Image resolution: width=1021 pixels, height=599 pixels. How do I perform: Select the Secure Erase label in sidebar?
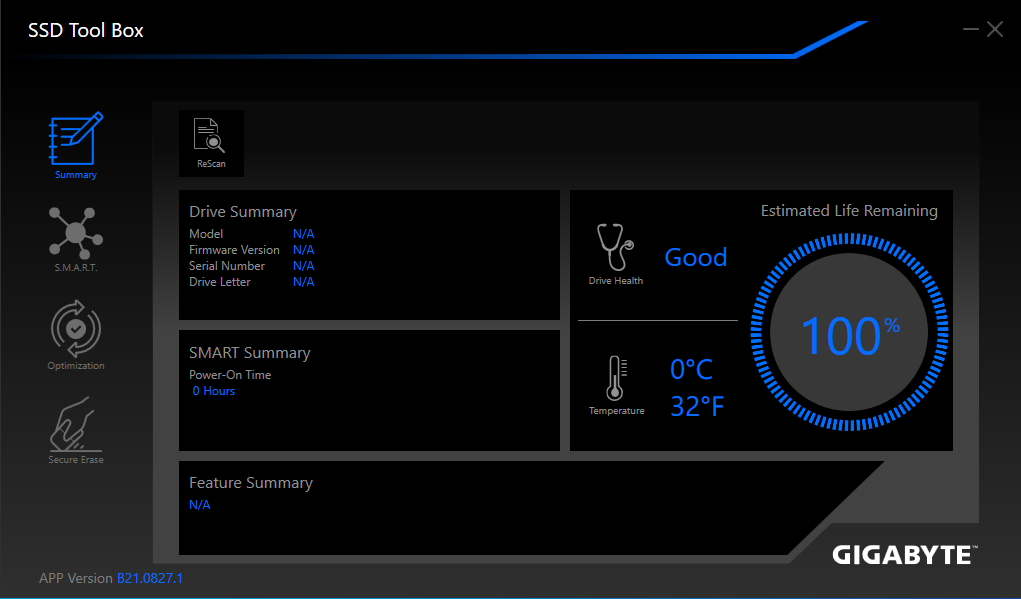pyautogui.click(x=76, y=460)
